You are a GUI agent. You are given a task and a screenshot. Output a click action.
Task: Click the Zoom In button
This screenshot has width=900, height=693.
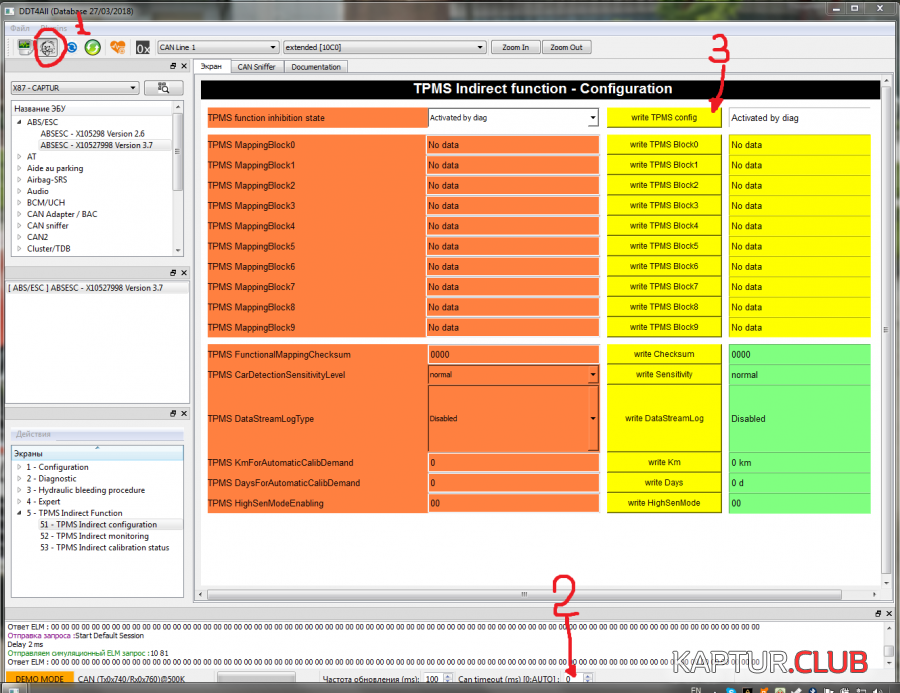[516, 47]
